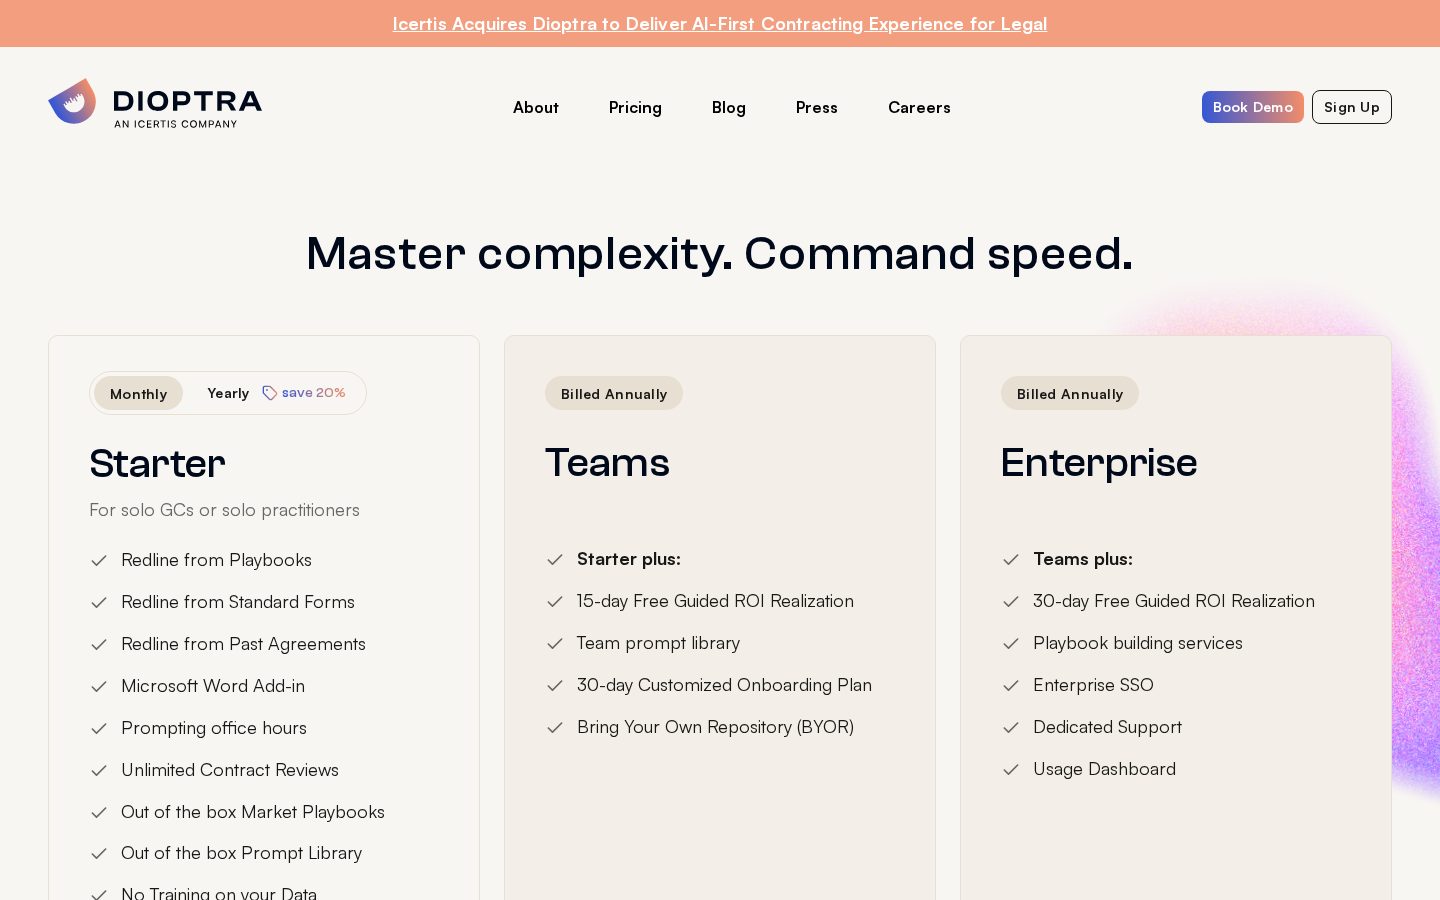Click checkmark beside 15-day Free Guided ROI Realization

[555, 602]
